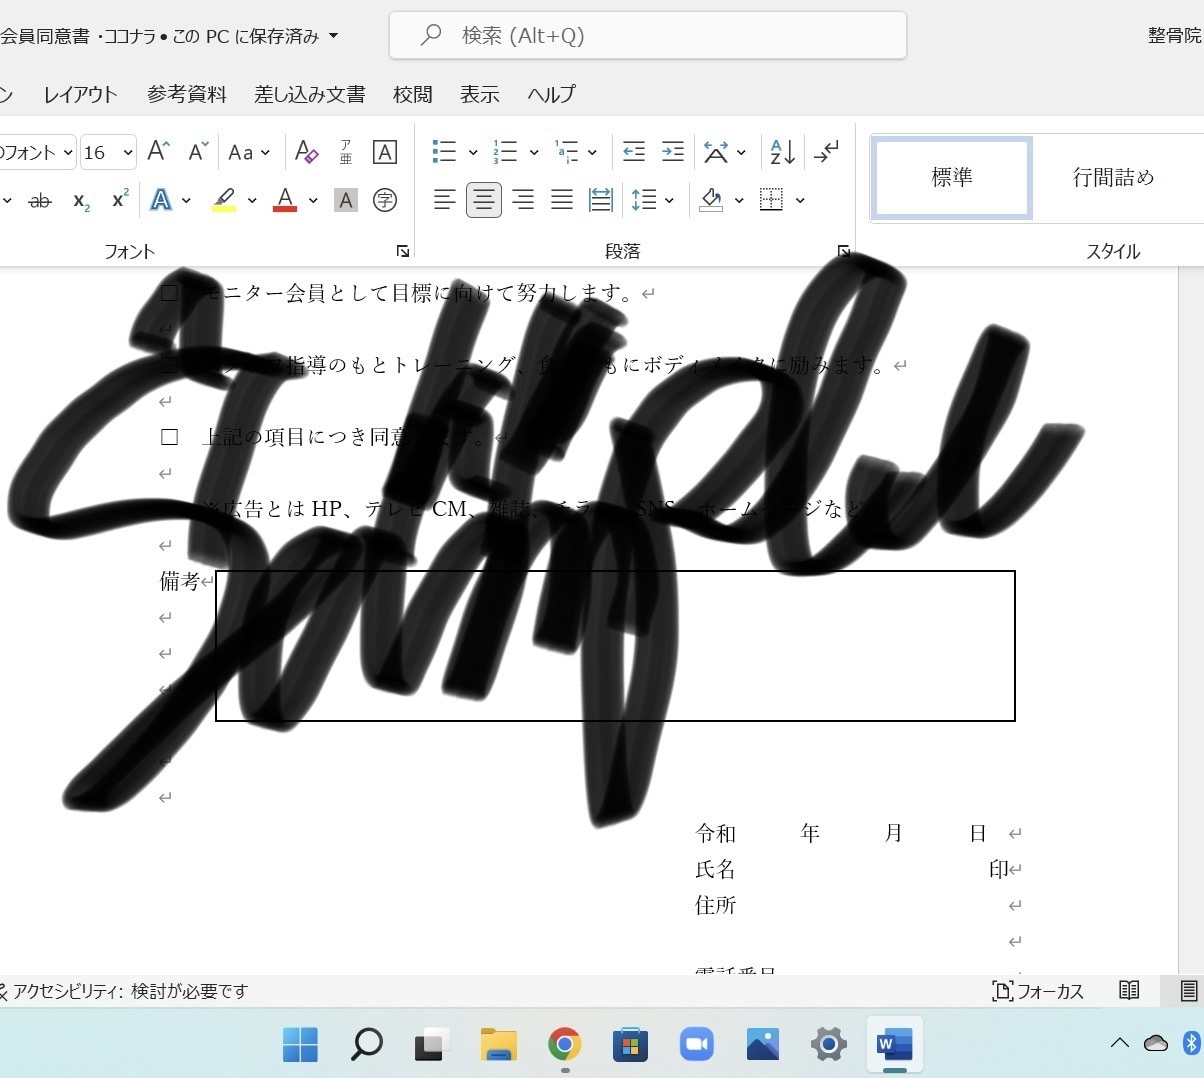Switch to Print Layout view icon
Viewport: 1204px width, 1078px height.
point(1188,991)
